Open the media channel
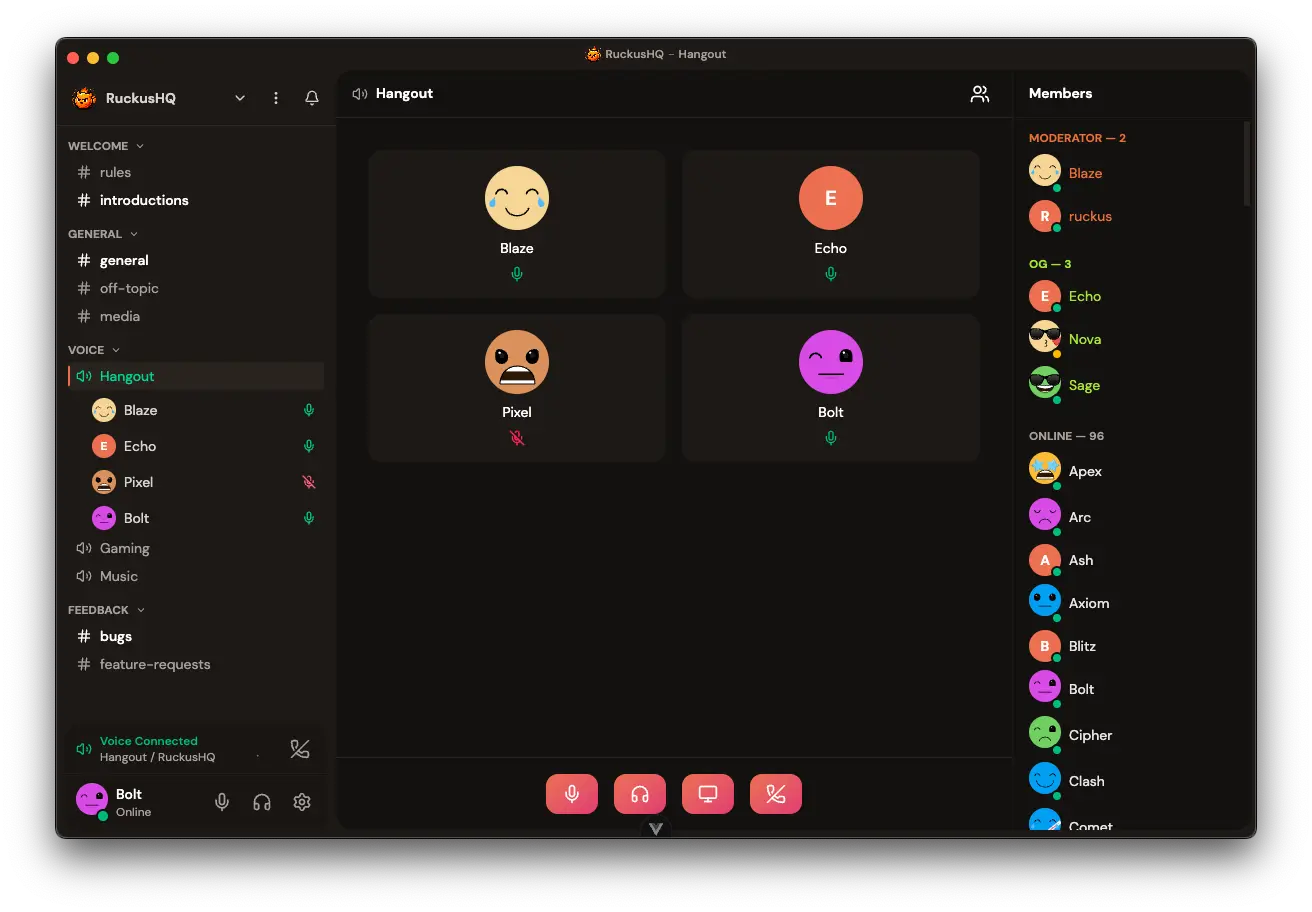 [196, 316]
